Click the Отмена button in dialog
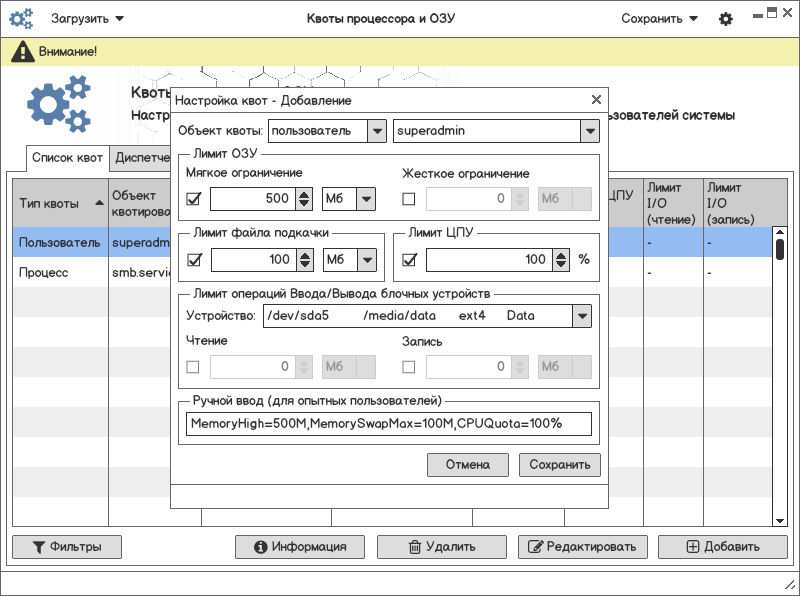 click(x=468, y=465)
